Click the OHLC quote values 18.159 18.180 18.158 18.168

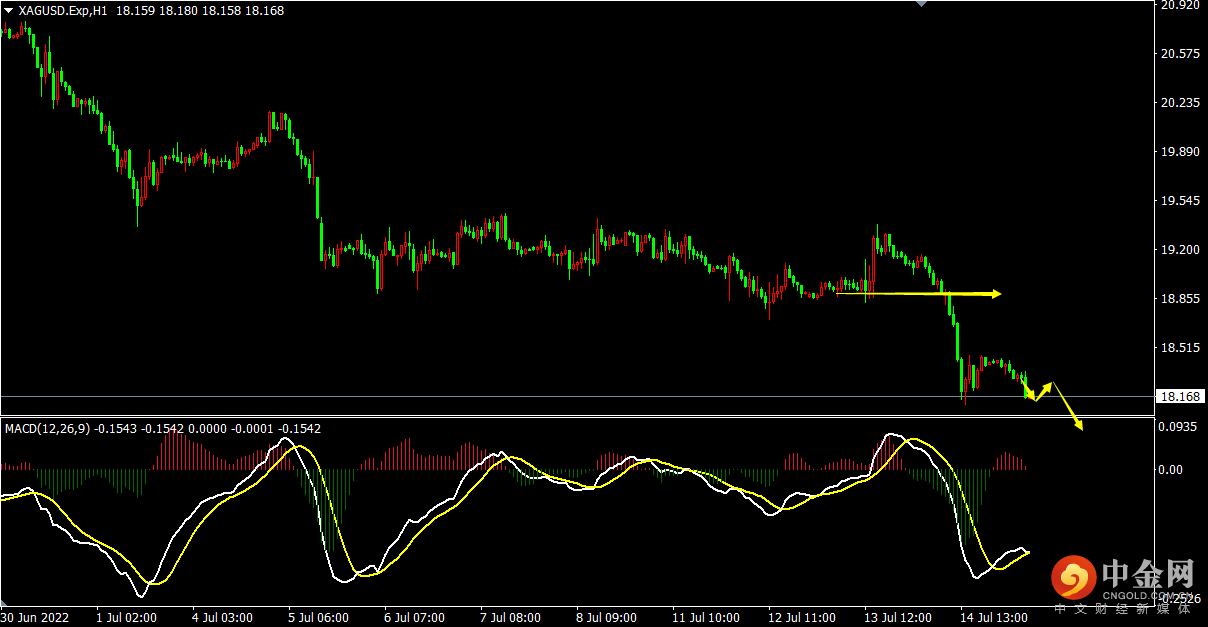[200, 10]
